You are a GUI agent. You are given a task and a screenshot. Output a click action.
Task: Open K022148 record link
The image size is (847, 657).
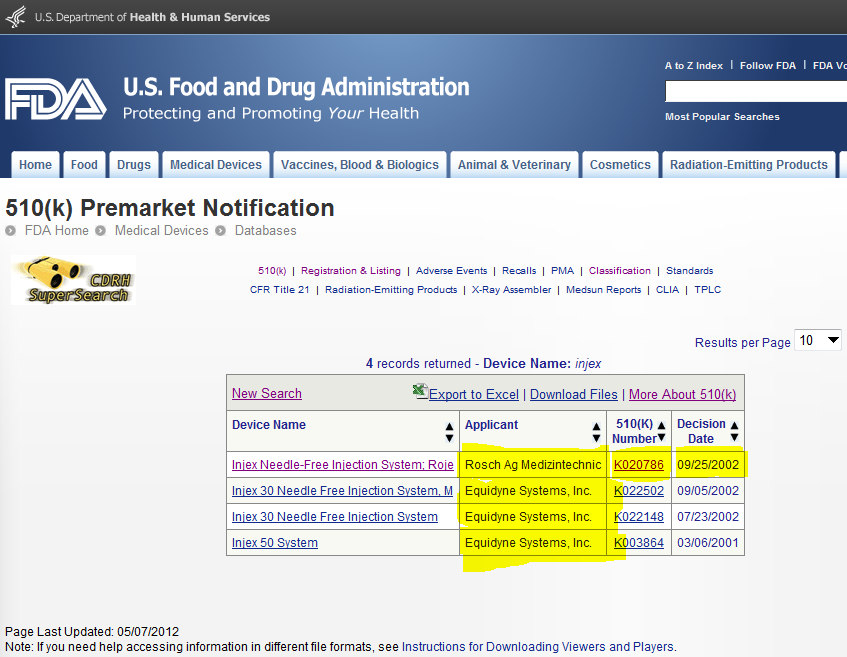[x=638, y=517]
